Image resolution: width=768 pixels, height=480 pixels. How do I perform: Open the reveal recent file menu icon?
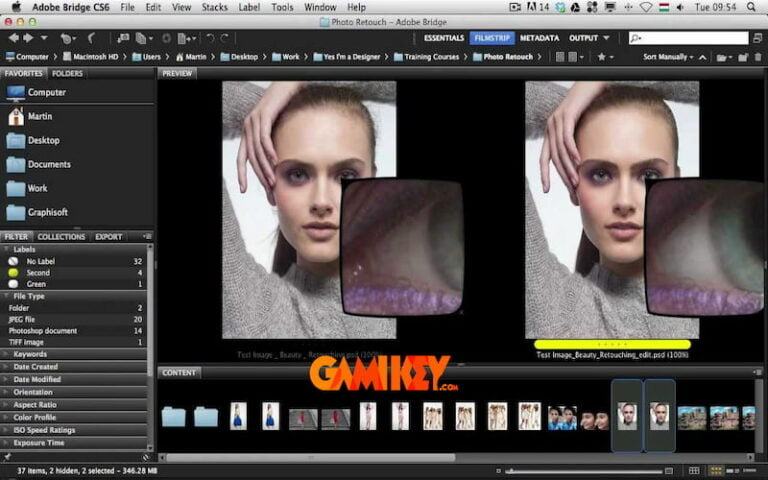coord(68,38)
